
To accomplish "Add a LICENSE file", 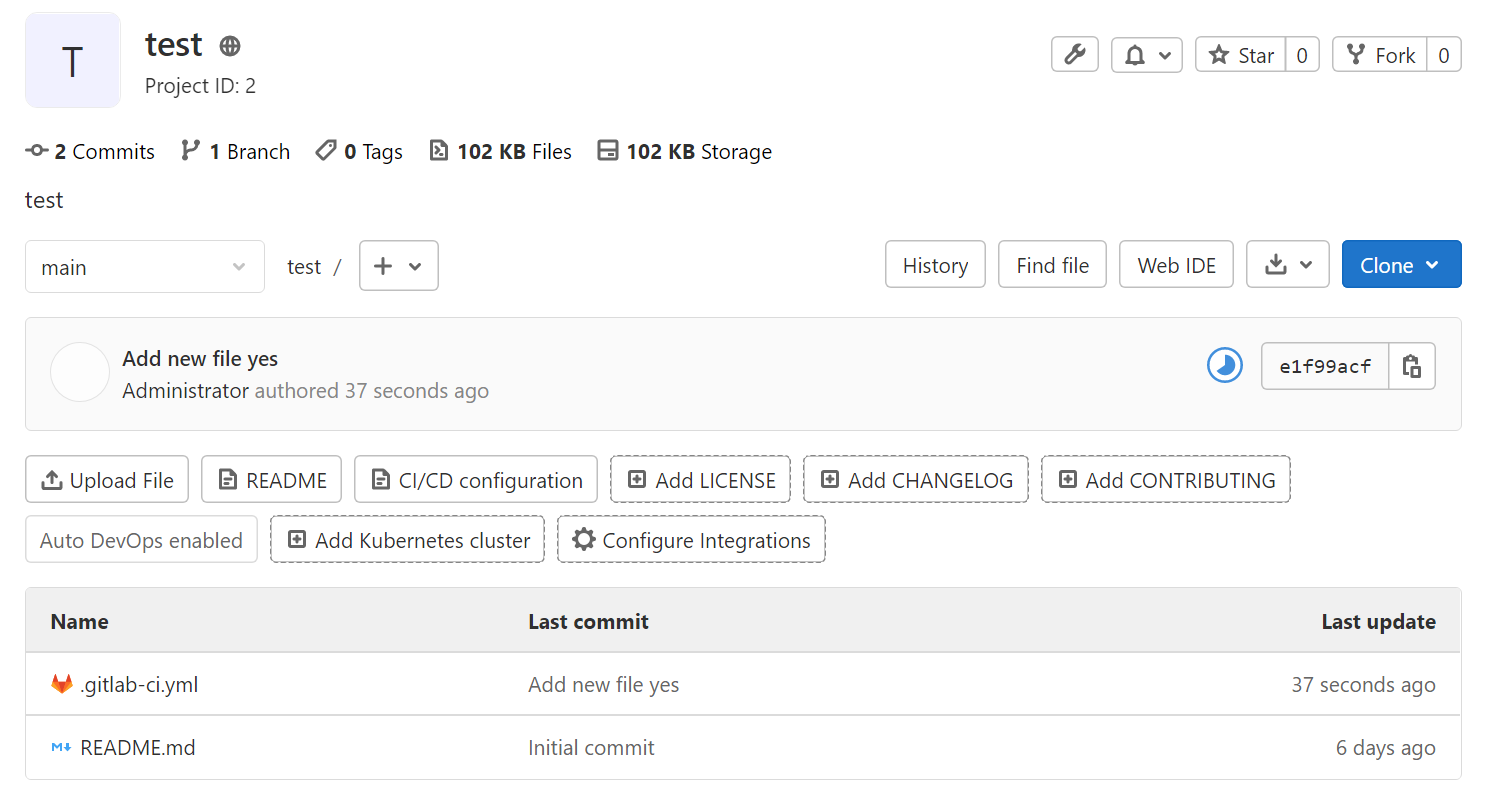I will [700, 479].
